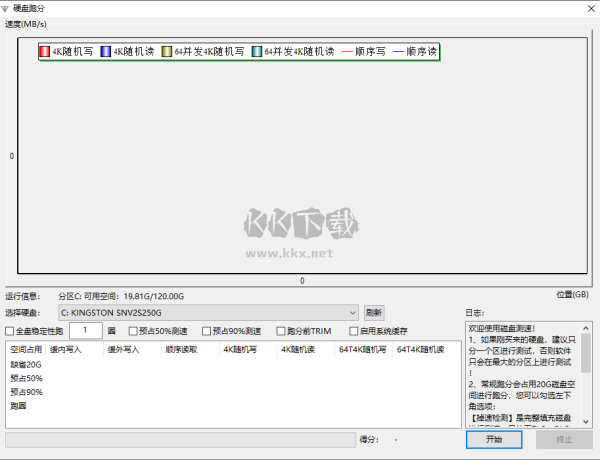
Task: Click the 64T4K随机写 column header
Action: 363,349
